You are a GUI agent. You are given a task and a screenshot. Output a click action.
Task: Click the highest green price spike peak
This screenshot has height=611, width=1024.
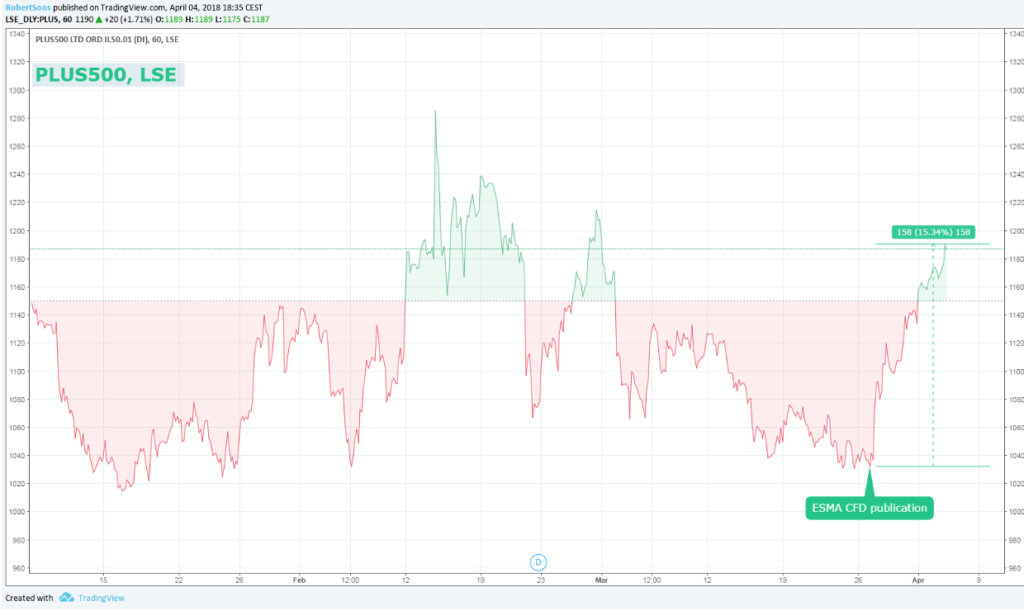435,112
